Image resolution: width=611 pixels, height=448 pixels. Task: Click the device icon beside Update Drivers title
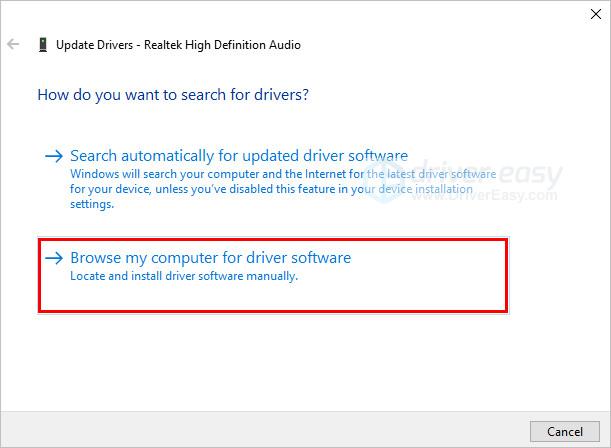coord(43,45)
